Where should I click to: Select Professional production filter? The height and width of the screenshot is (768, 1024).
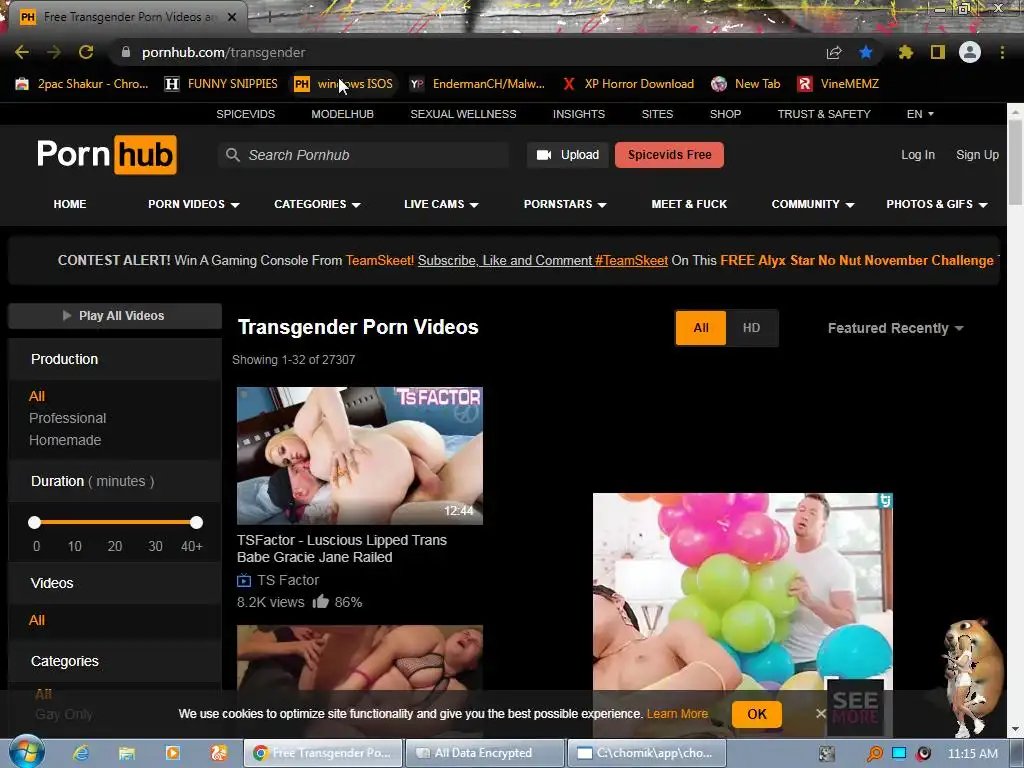(67, 418)
